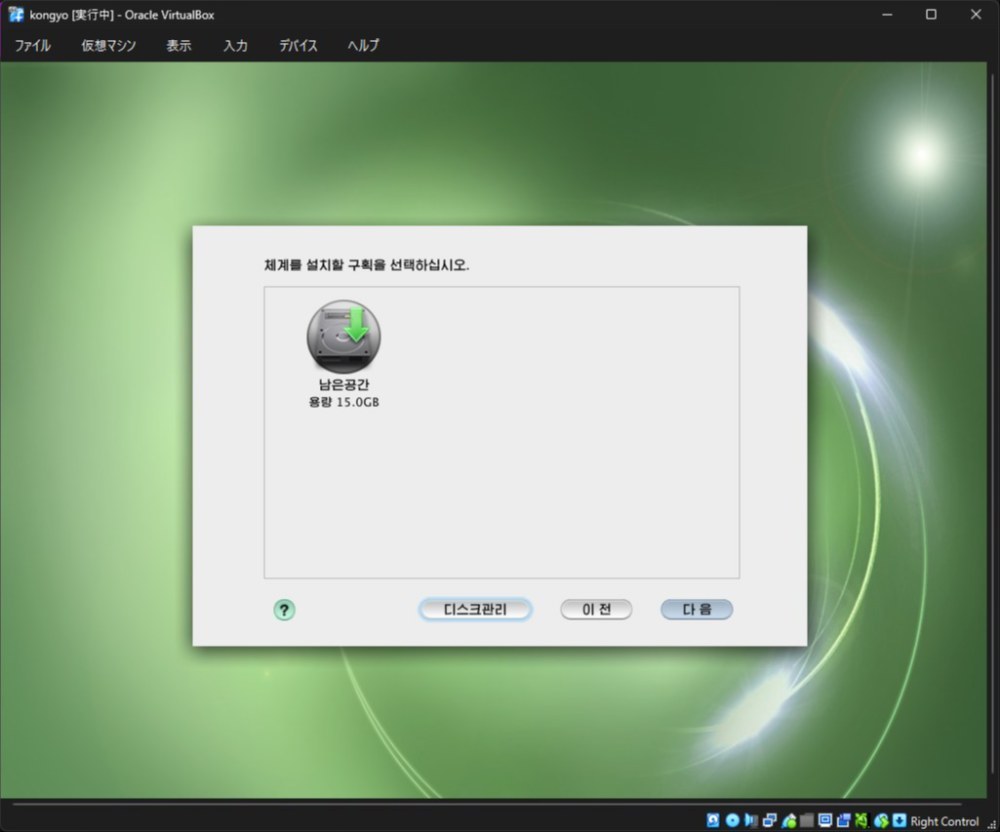Close the VirtualBox window
The height and width of the screenshot is (832, 1000).
976,15
